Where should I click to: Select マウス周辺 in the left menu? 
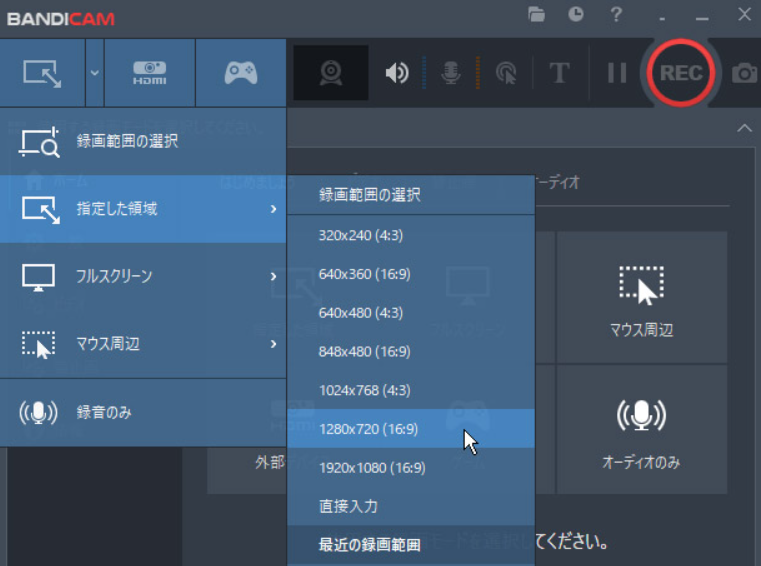coord(143,344)
